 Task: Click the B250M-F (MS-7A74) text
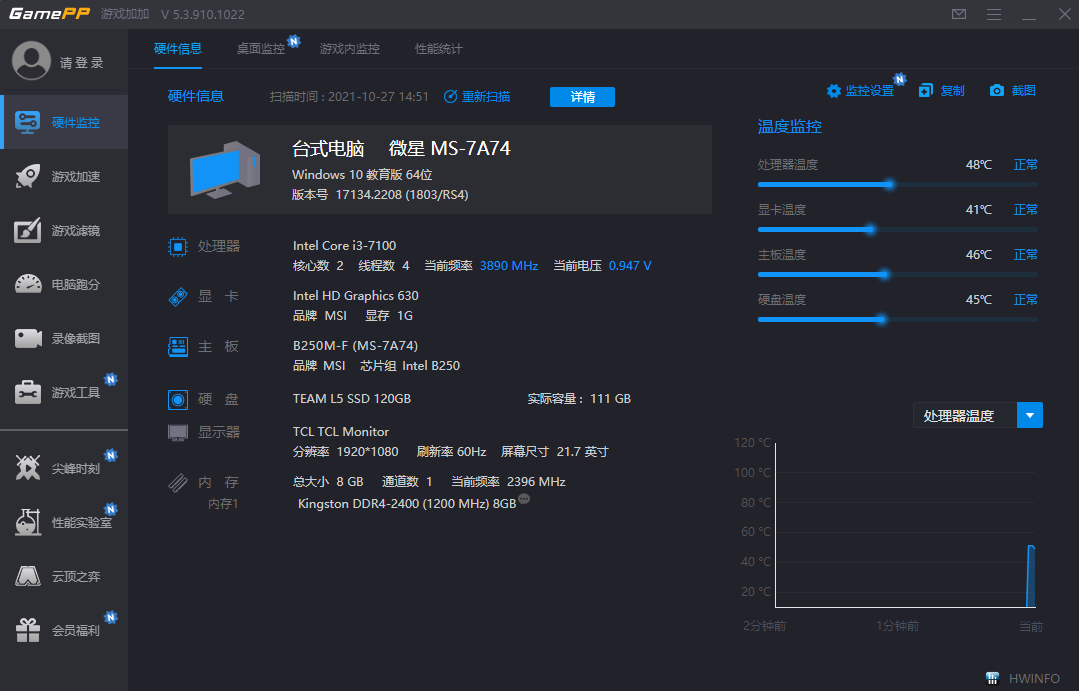coord(355,346)
